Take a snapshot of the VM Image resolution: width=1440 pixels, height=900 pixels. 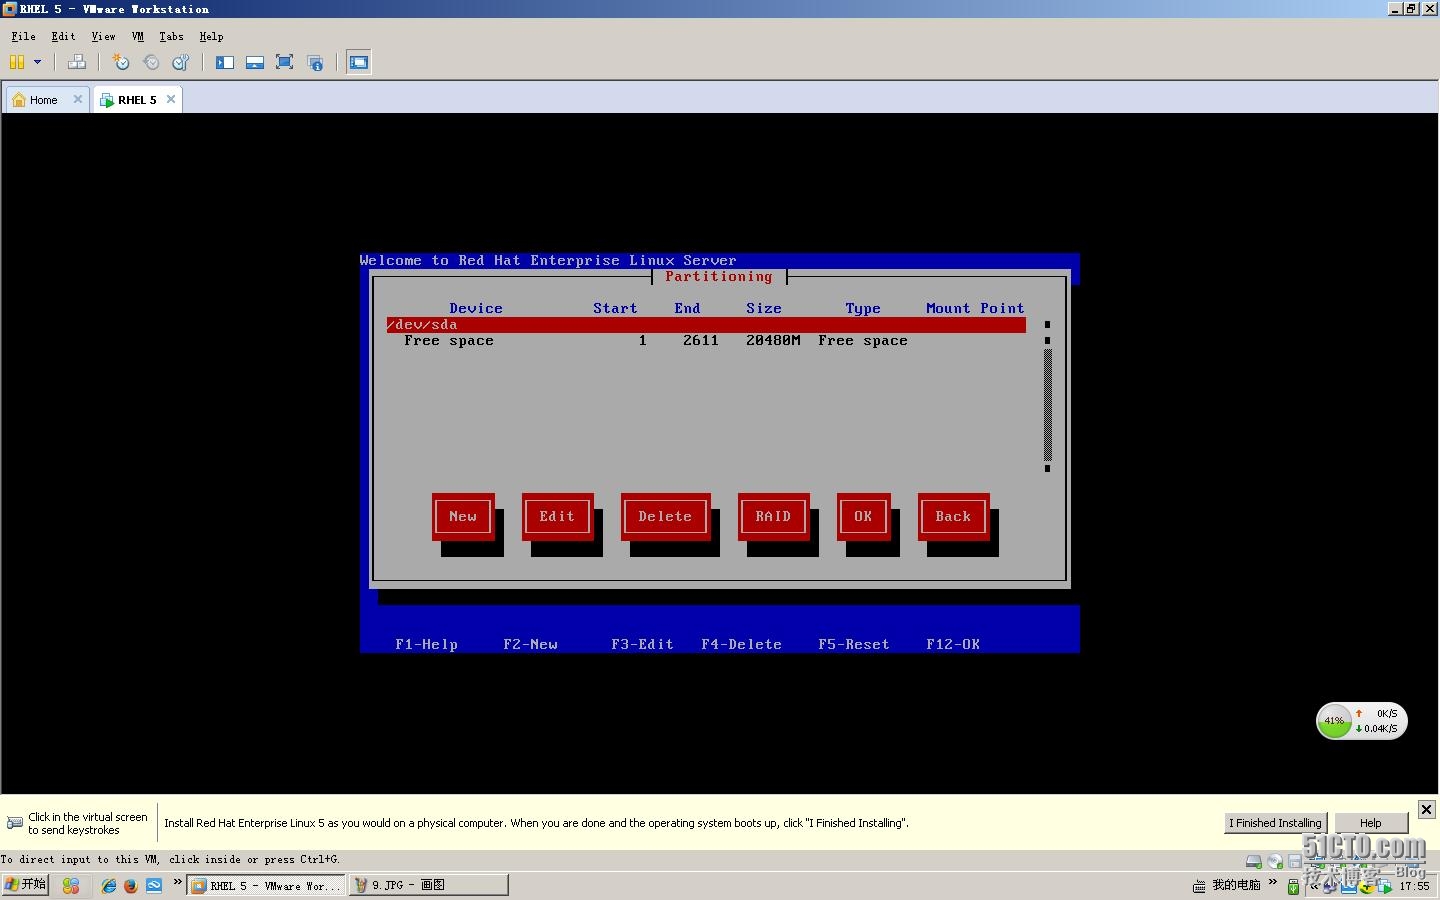(121, 62)
